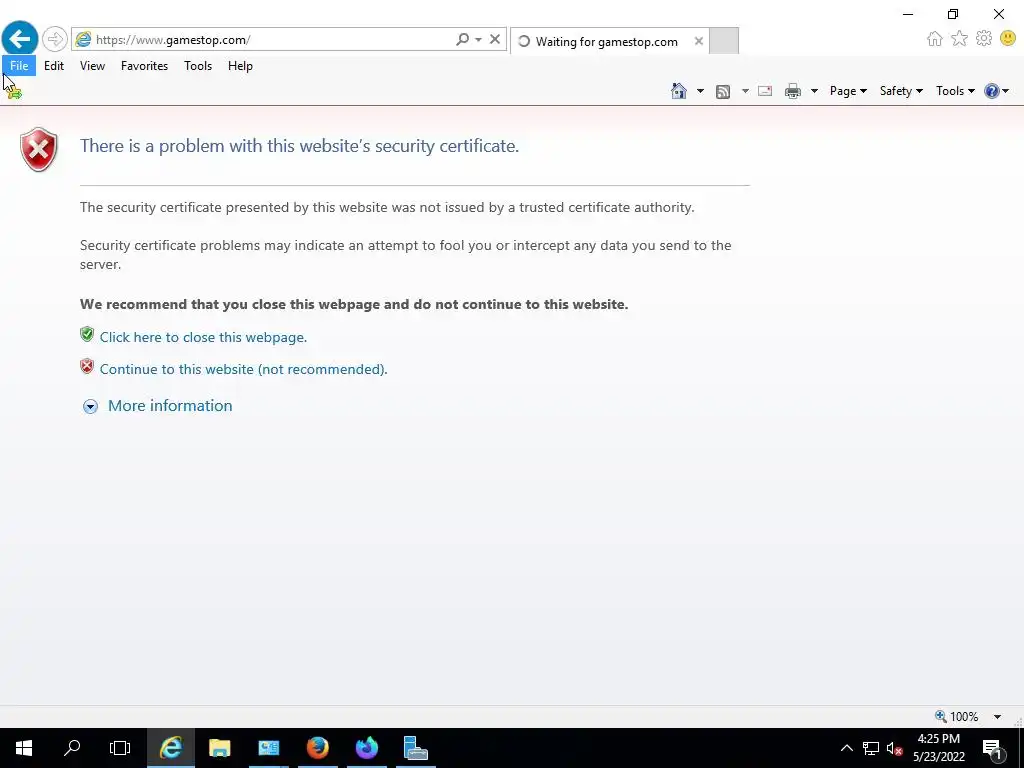Open the Action Center notifications icon

pyautogui.click(x=992, y=748)
